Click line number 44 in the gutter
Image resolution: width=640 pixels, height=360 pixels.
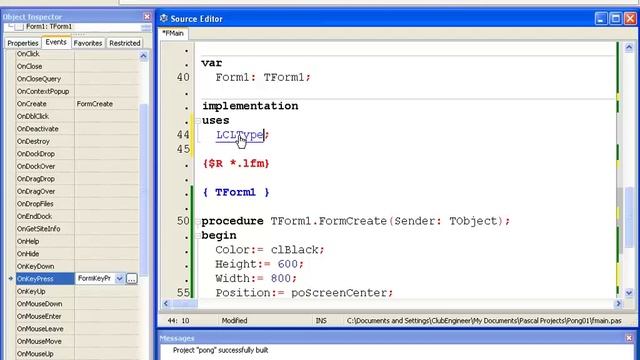pyautogui.click(x=183, y=135)
